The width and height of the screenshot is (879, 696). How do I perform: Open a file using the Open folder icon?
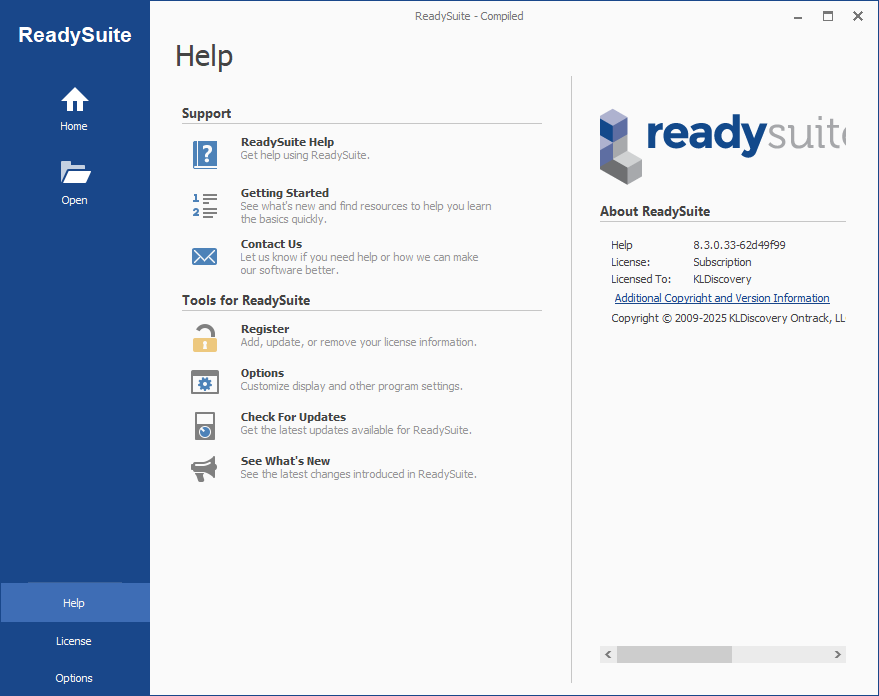(74, 172)
